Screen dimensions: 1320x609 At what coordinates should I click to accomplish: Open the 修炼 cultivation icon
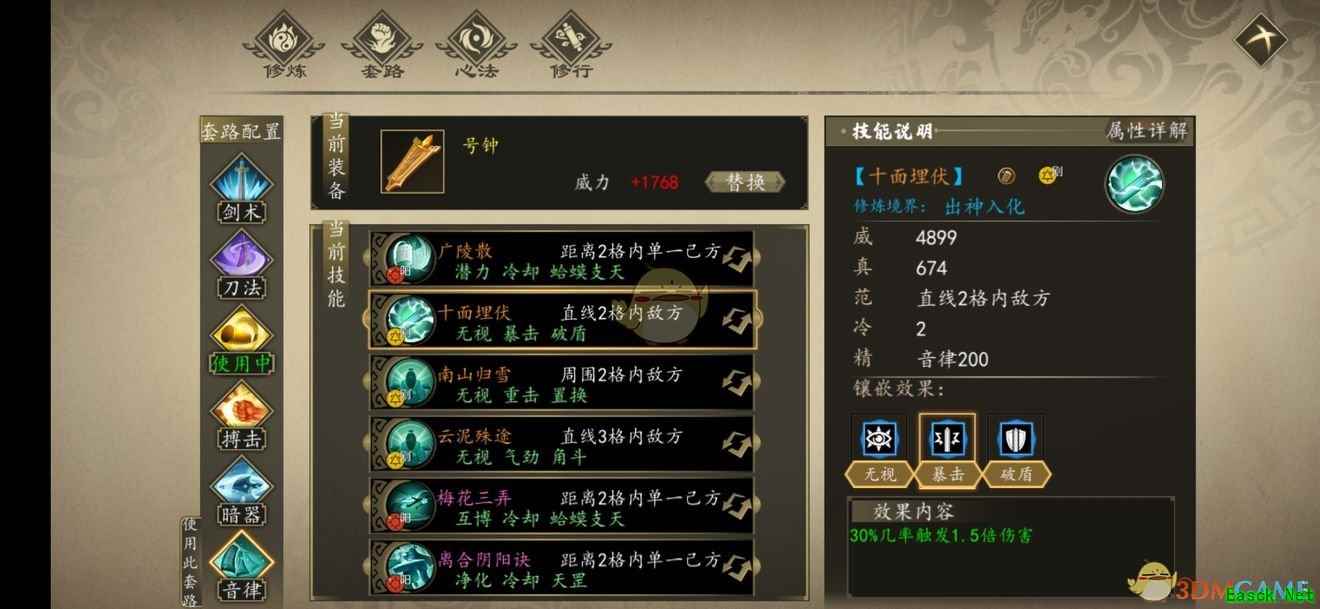pos(285,39)
